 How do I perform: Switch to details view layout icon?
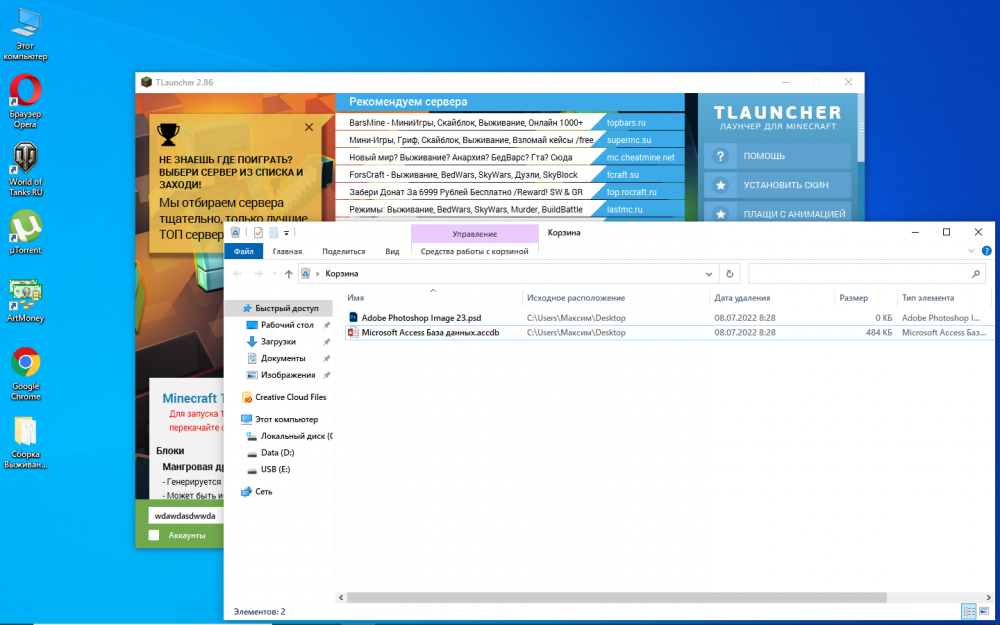point(969,612)
